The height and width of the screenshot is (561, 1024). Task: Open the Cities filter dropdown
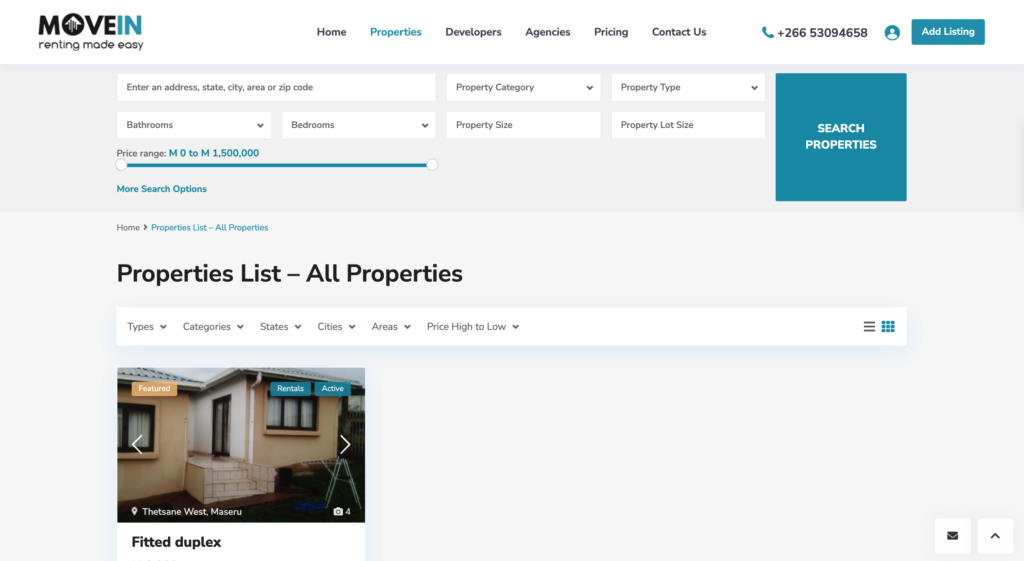[336, 327]
